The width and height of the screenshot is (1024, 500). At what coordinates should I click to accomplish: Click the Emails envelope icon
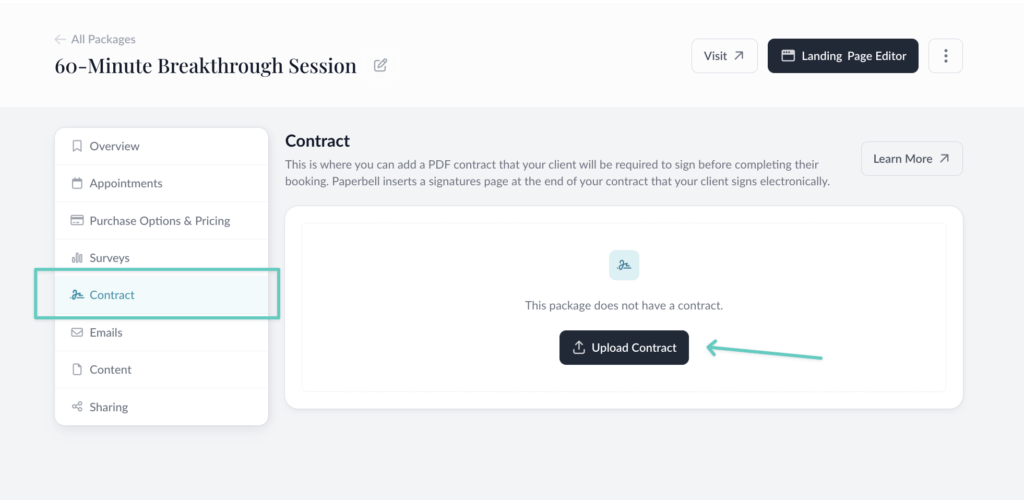click(77, 332)
